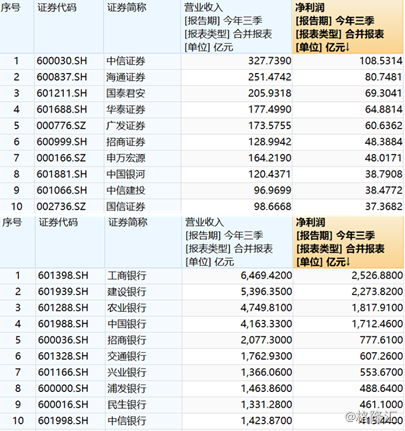Screen dimensions: 405x431
Task: Select net profit value 80.7481
Action: click(383, 77)
